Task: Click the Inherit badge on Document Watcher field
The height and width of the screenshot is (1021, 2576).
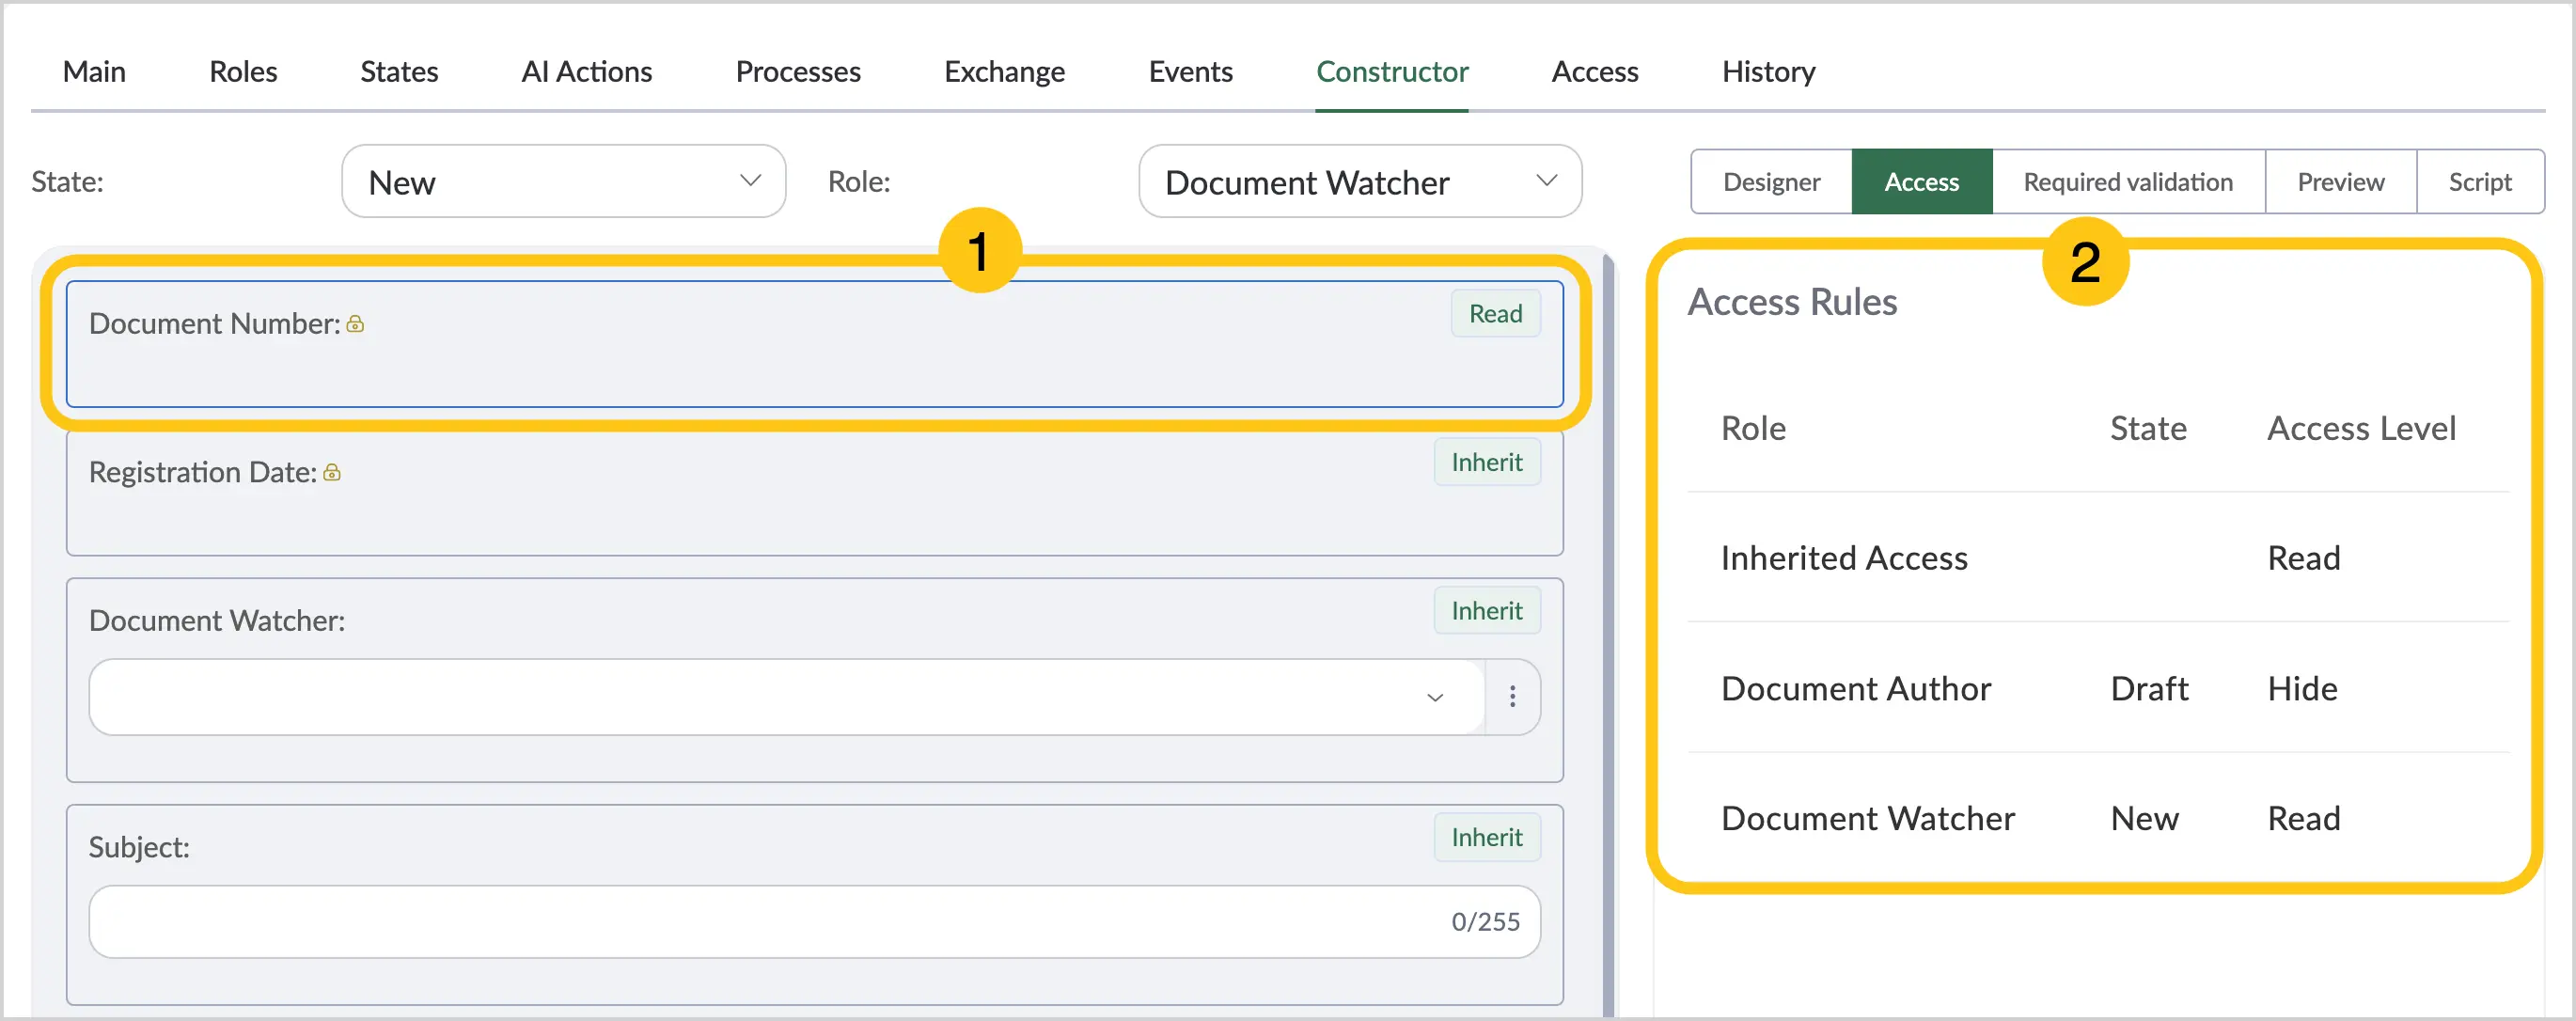Action: [1487, 610]
